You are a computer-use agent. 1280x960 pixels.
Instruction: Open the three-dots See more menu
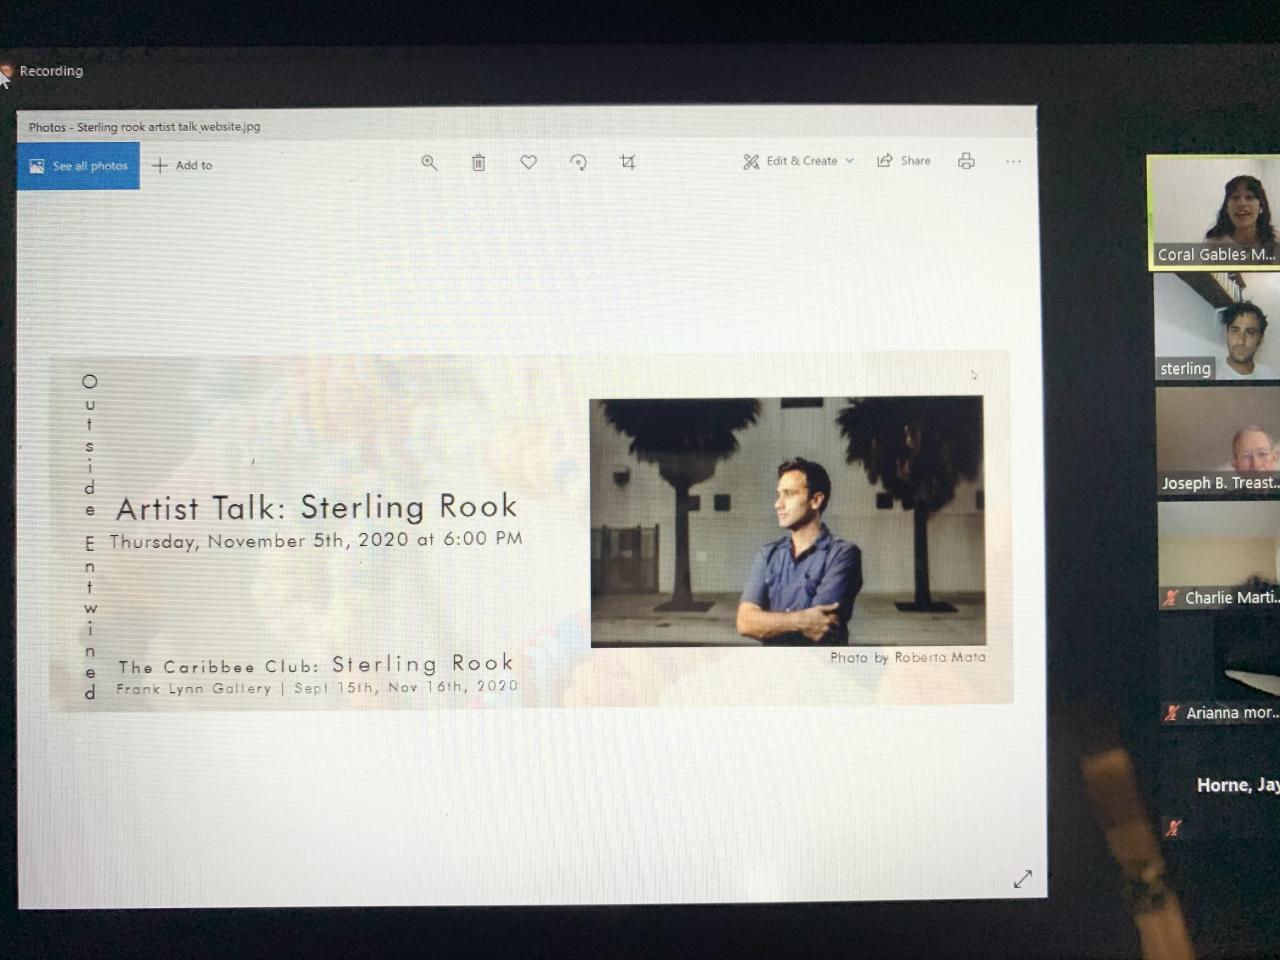(x=1013, y=161)
